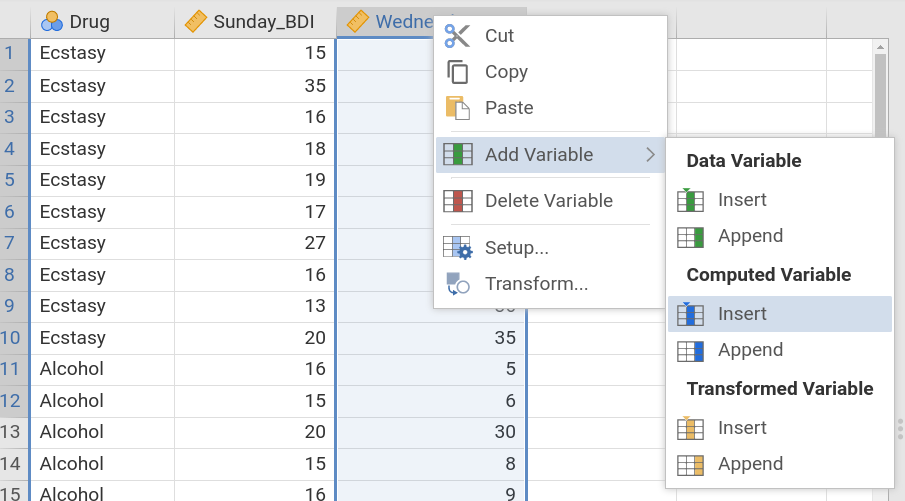This screenshot has width=905, height=501.
Task: Click Wednesday value 35 in row 10
Action: (x=431, y=338)
